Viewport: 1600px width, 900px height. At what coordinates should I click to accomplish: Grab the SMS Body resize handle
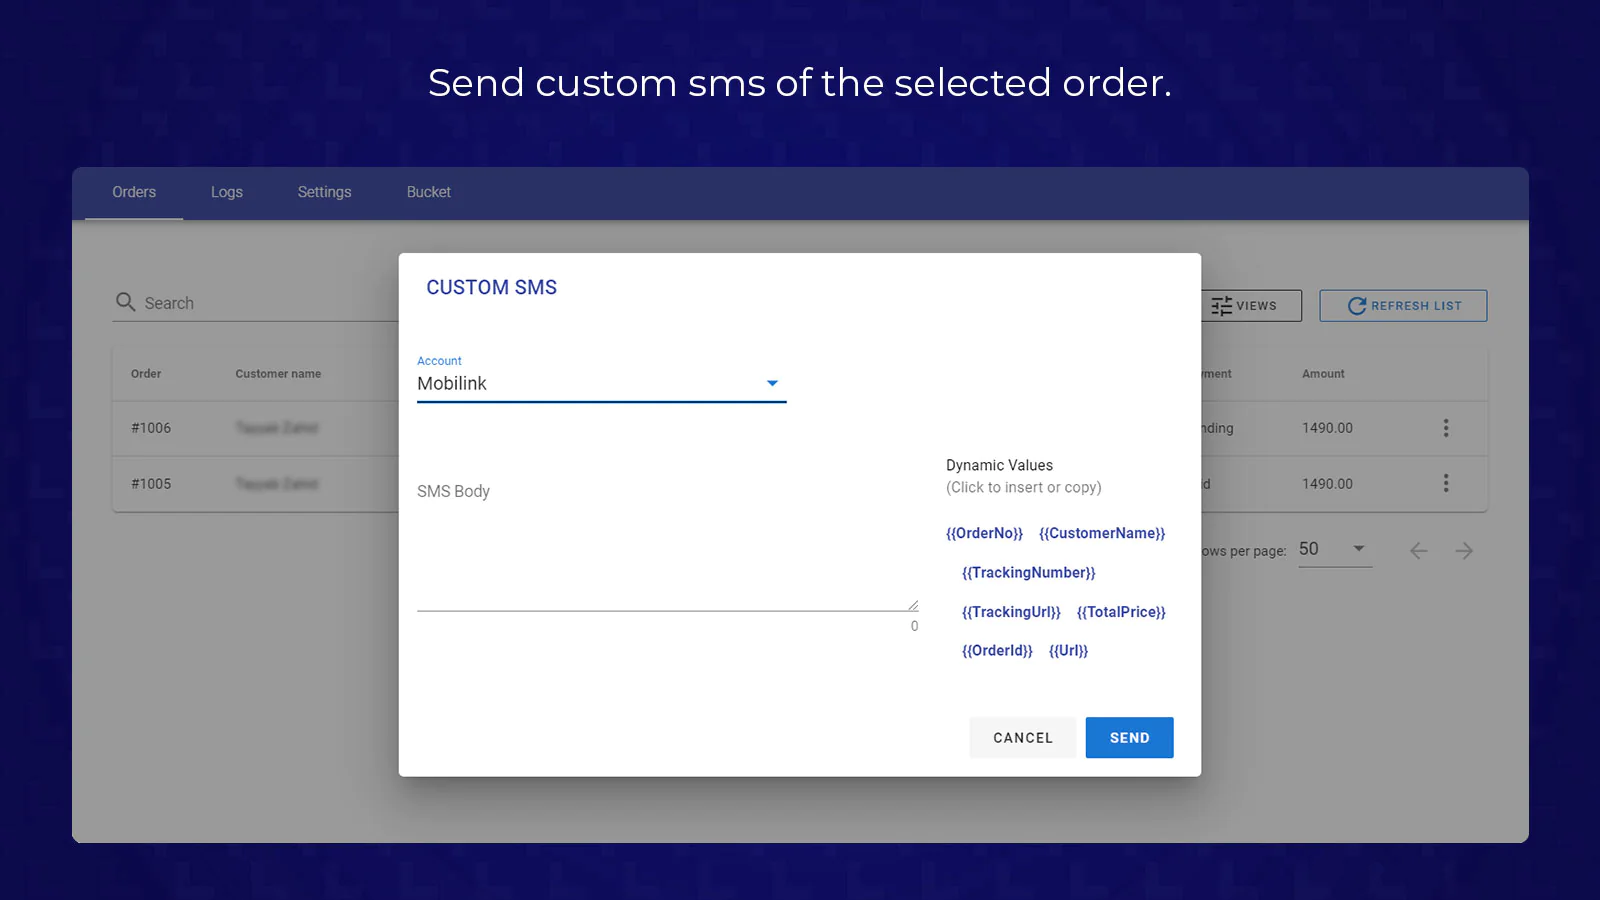[x=913, y=605]
